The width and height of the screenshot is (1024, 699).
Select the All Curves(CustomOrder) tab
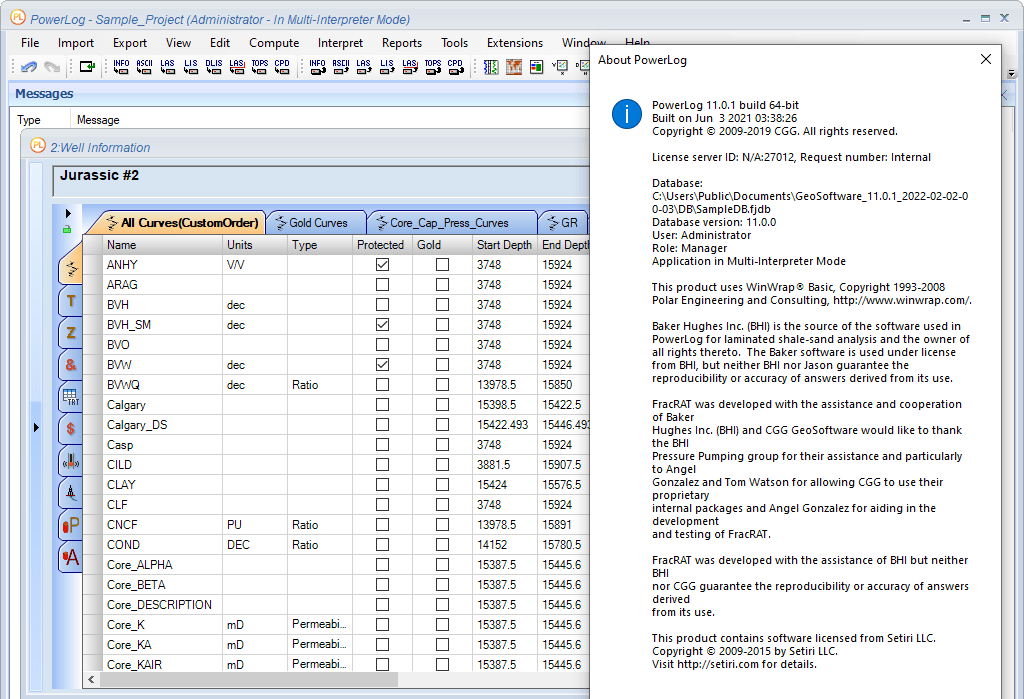tap(182, 223)
